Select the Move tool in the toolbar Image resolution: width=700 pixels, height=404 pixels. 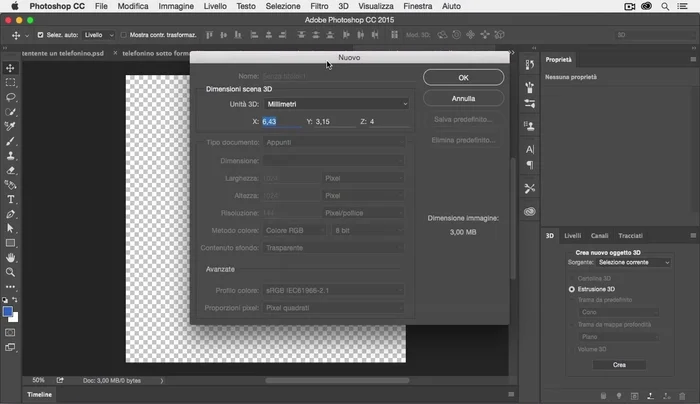click(11, 68)
